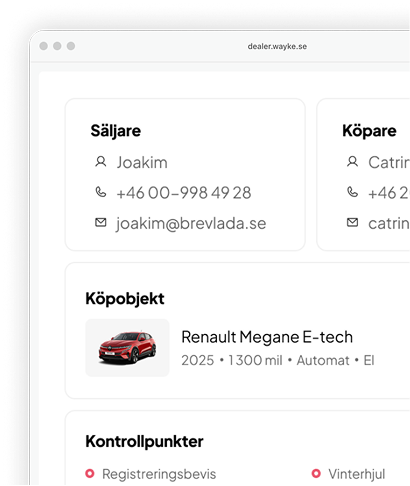Click the envelope icon beside joakim@brevlada.se

tap(101, 222)
